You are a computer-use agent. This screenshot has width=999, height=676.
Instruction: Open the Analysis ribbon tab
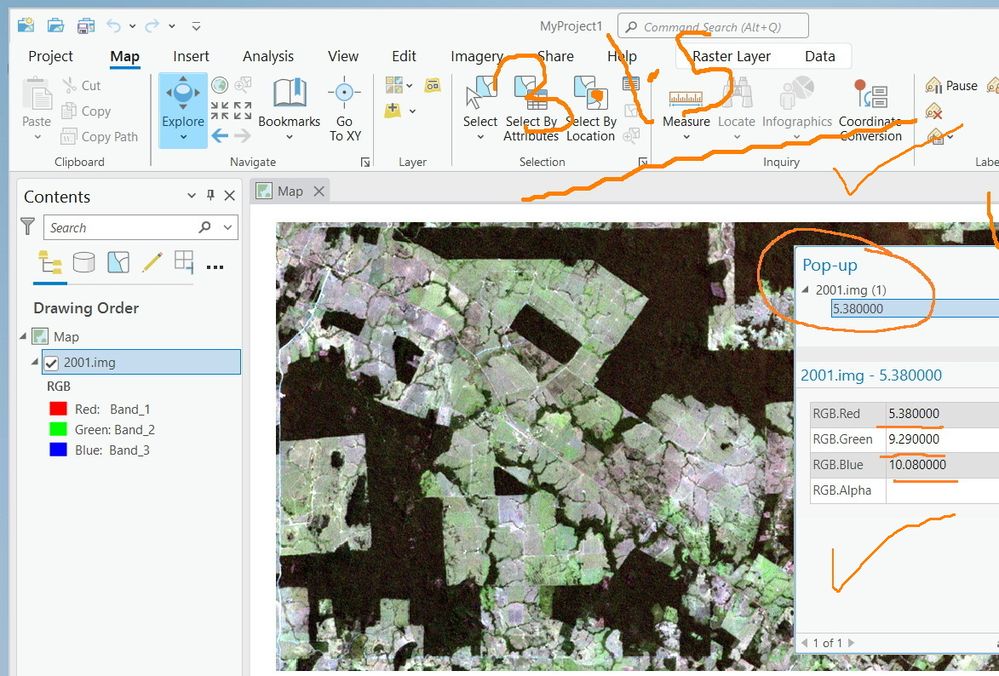point(268,56)
